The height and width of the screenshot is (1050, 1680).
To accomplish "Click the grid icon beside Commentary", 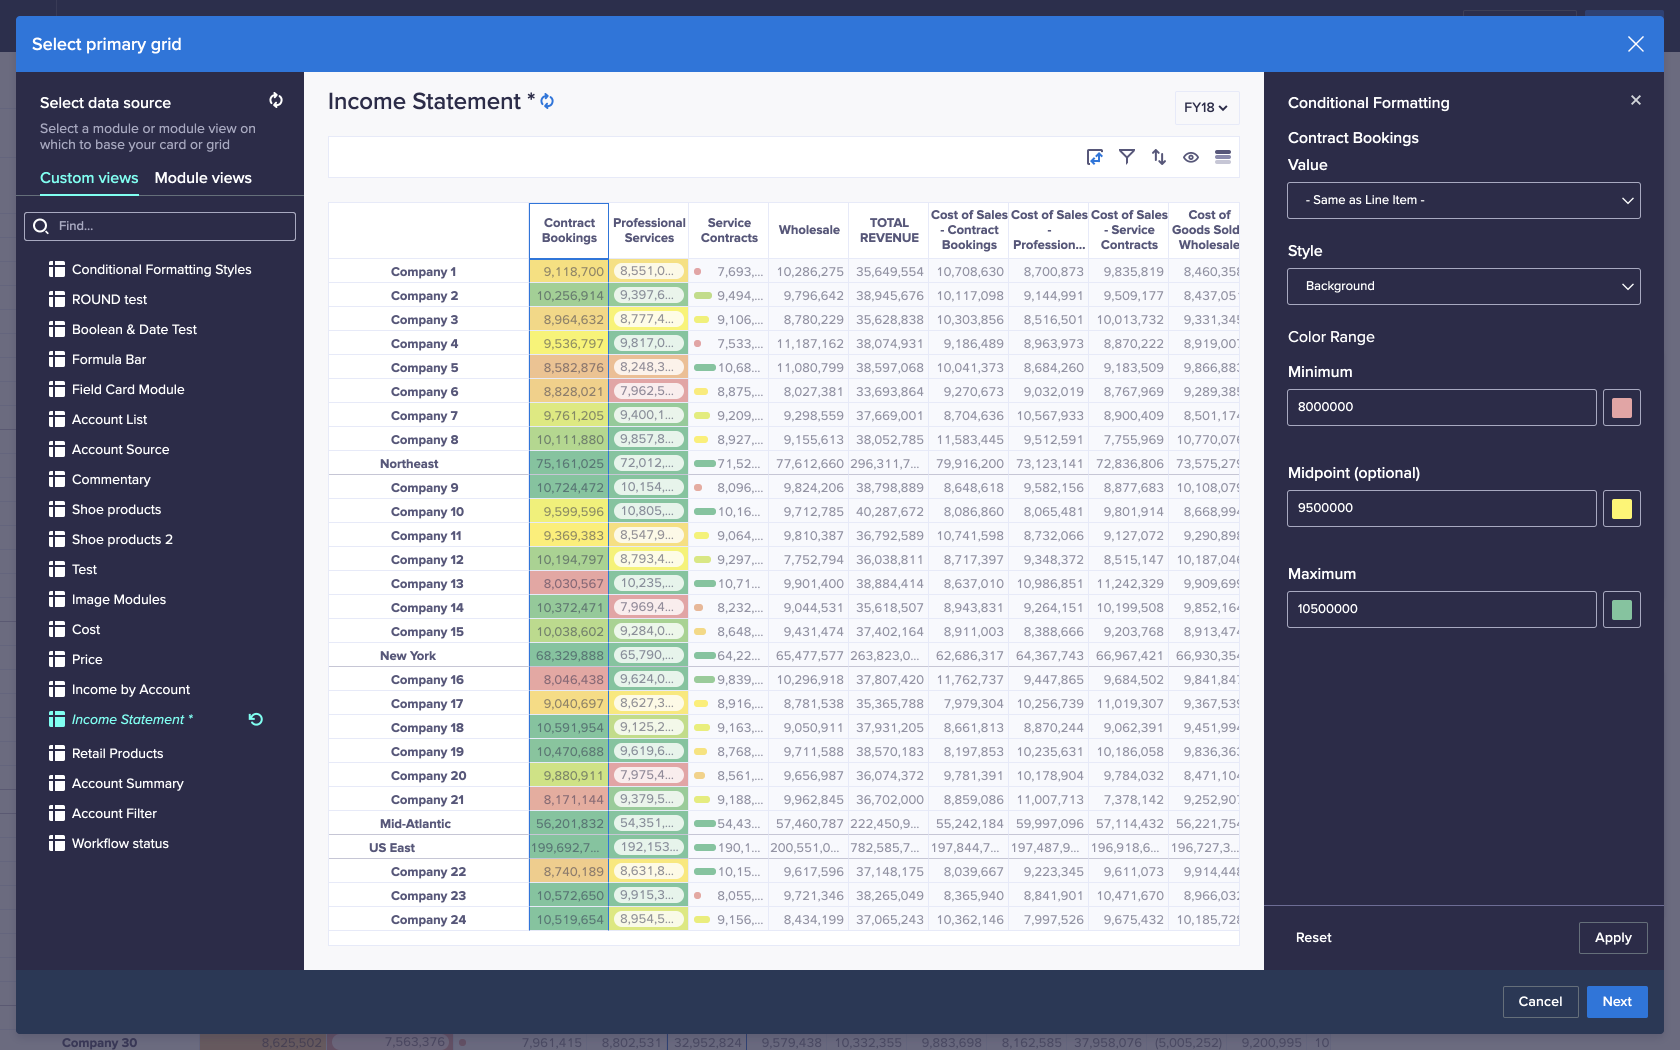I will (x=57, y=479).
